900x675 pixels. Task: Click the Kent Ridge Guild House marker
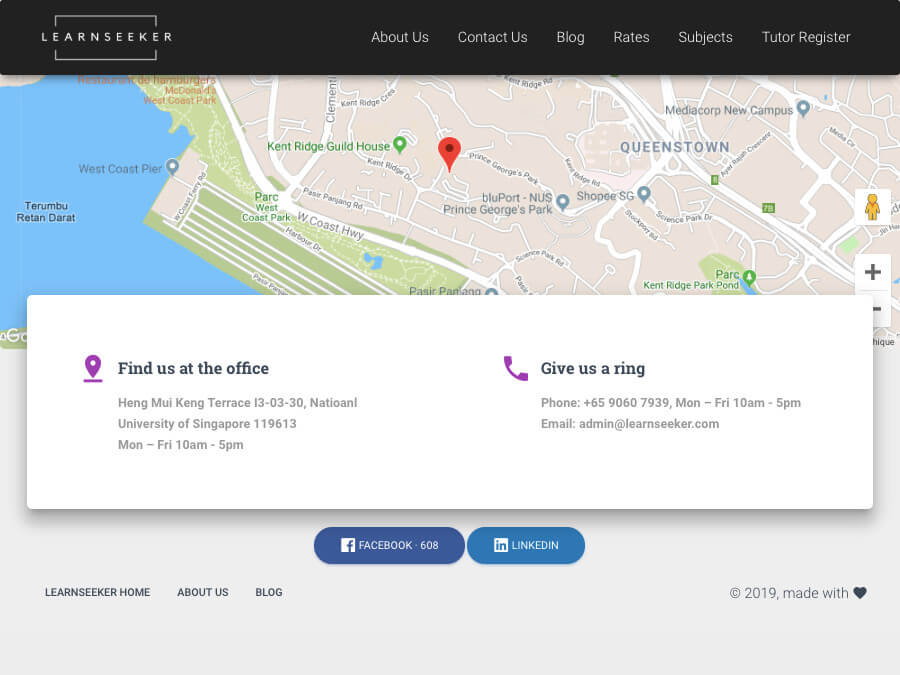(x=400, y=144)
